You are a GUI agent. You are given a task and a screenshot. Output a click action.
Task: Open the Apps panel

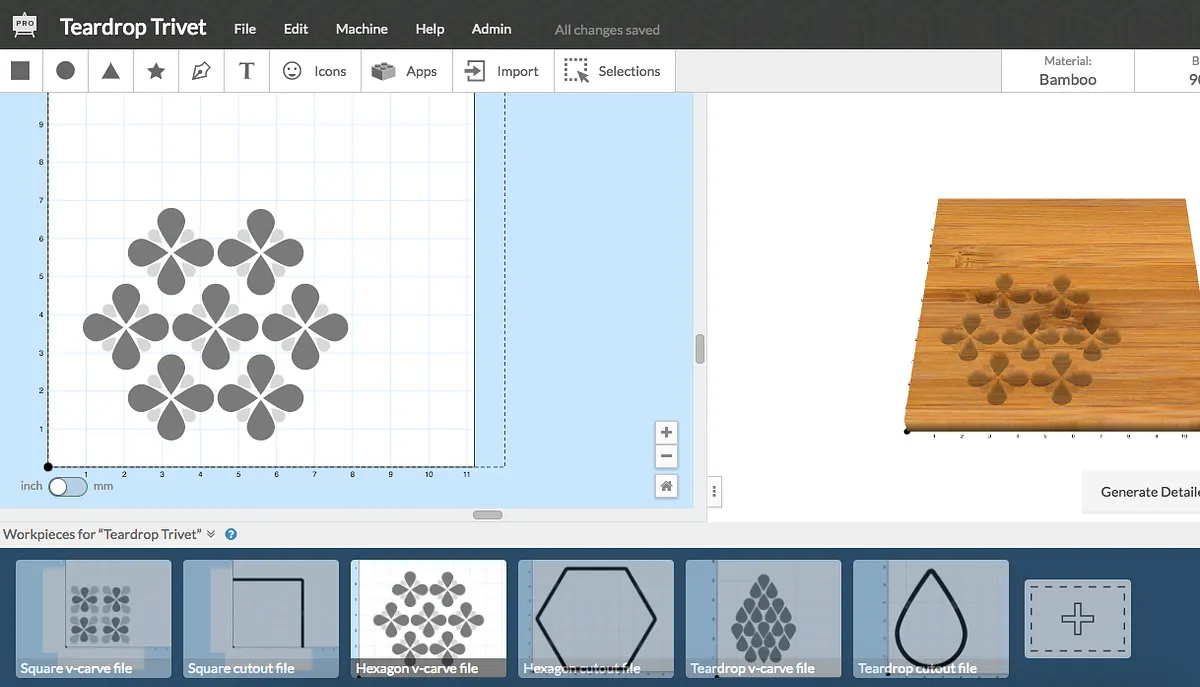(405, 71)
